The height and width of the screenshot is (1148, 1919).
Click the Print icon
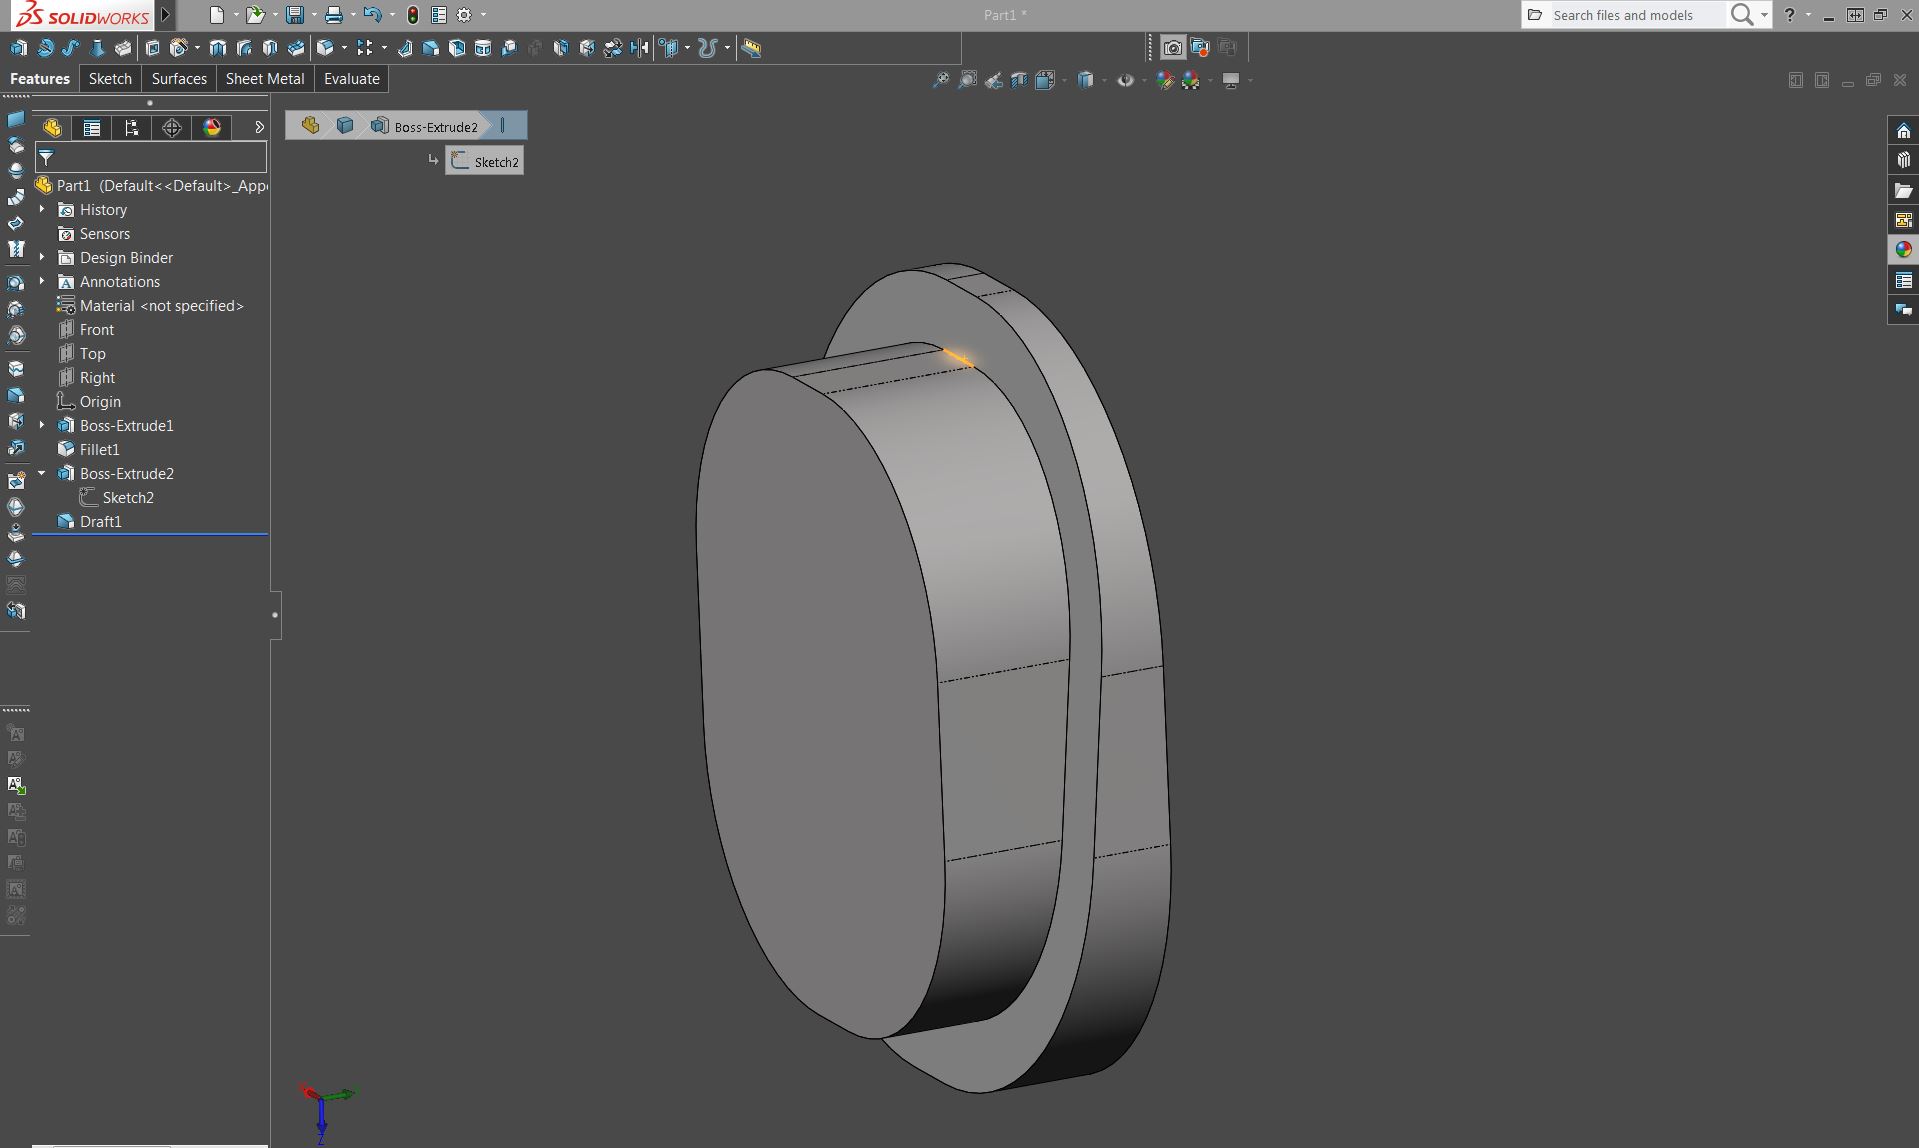334,15
